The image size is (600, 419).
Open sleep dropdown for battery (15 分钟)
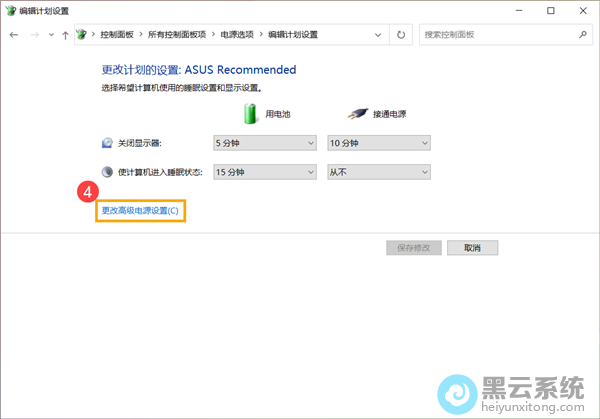pos(264,172)
